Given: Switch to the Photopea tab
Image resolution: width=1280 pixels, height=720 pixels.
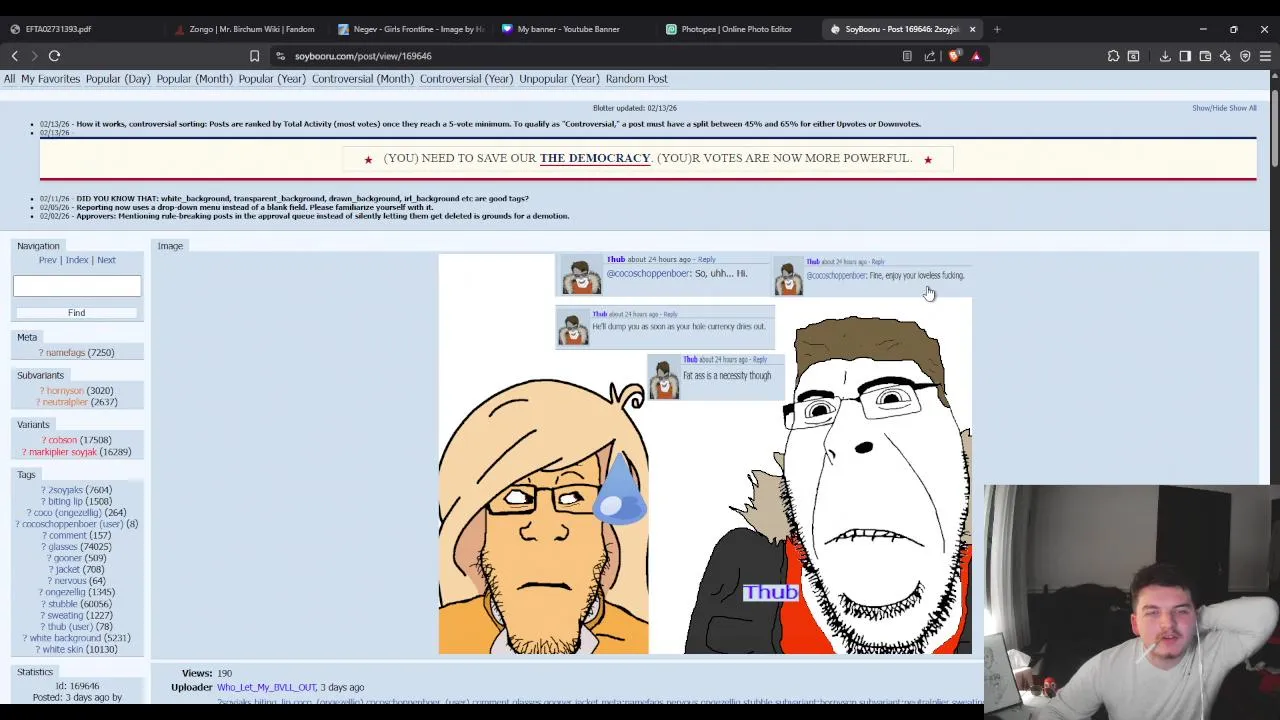Looking at the screenshot, I should [739, 29].
